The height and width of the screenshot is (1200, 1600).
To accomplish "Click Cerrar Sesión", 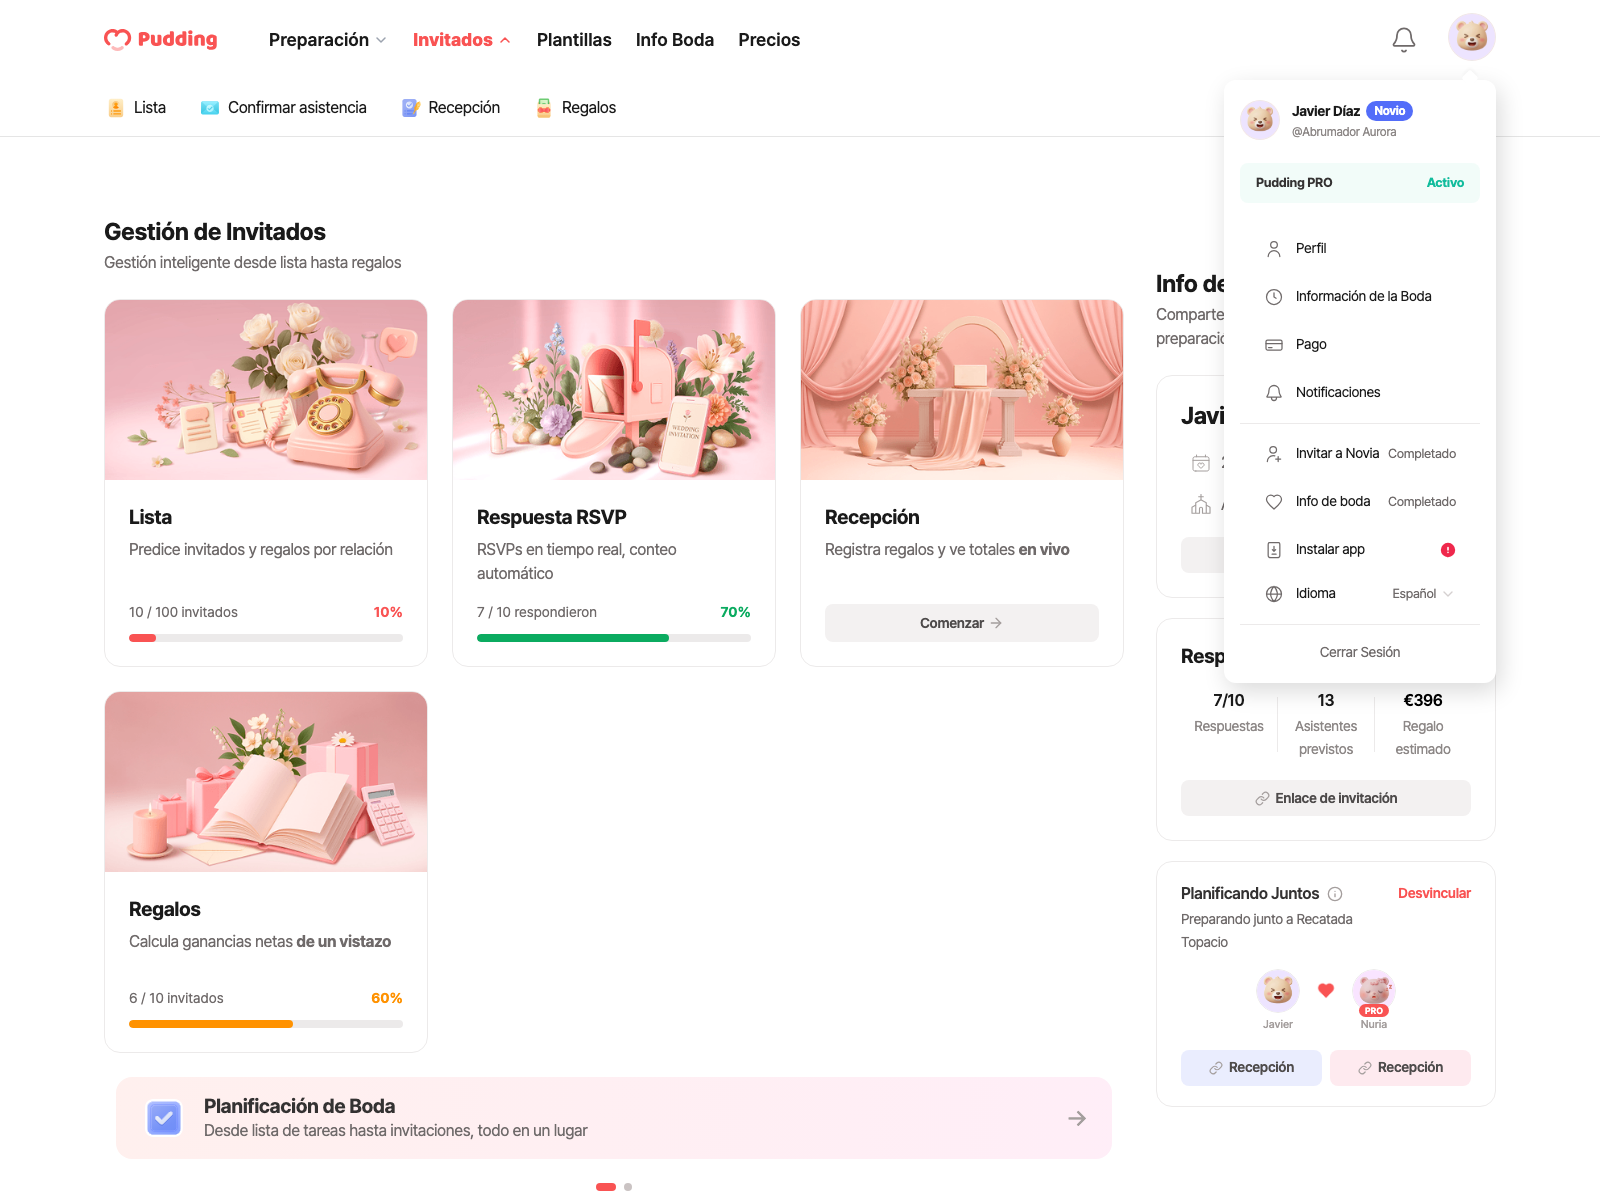I will 1360,653.
